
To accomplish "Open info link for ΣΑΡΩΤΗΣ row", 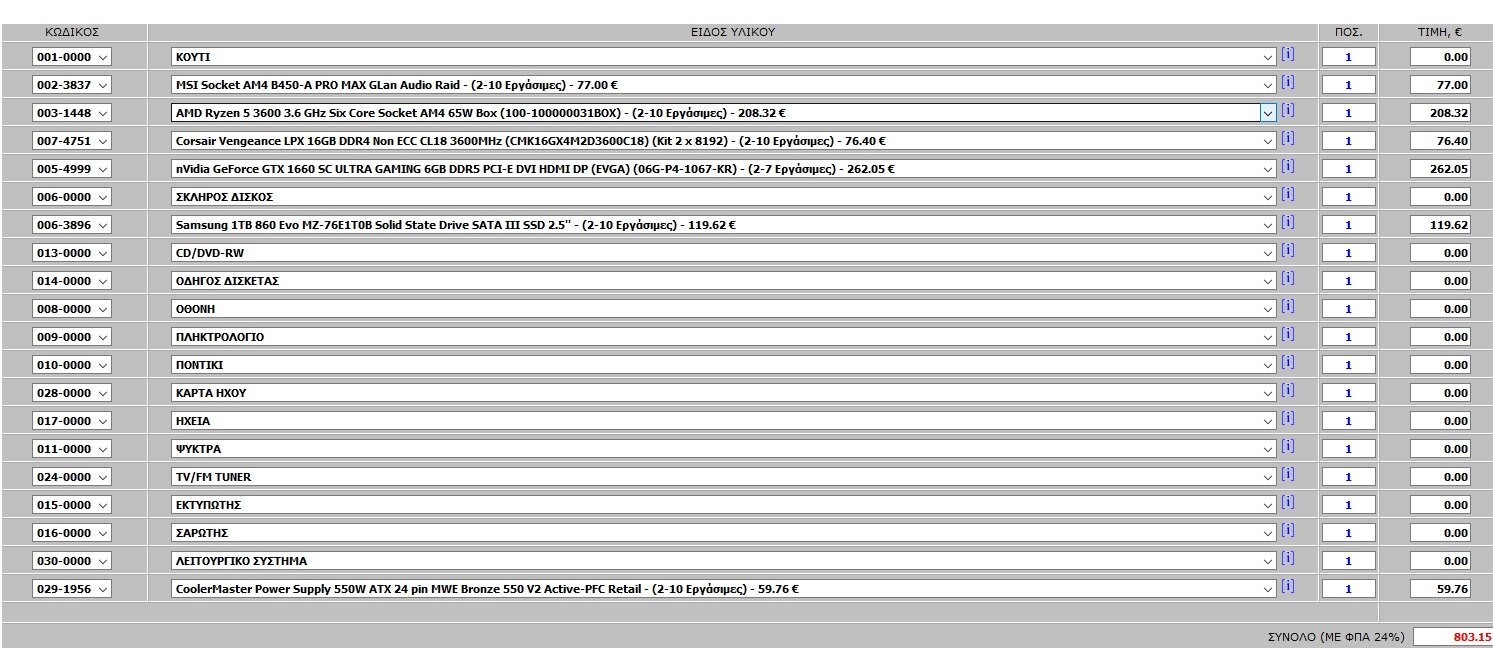I will tap(1288, 531).
